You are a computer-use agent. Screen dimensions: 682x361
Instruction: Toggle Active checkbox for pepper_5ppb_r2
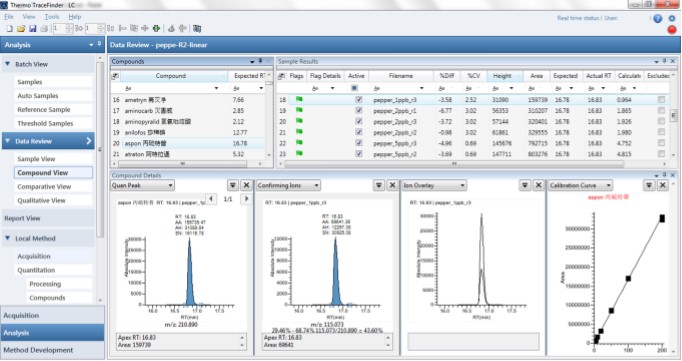coord(358,154)
